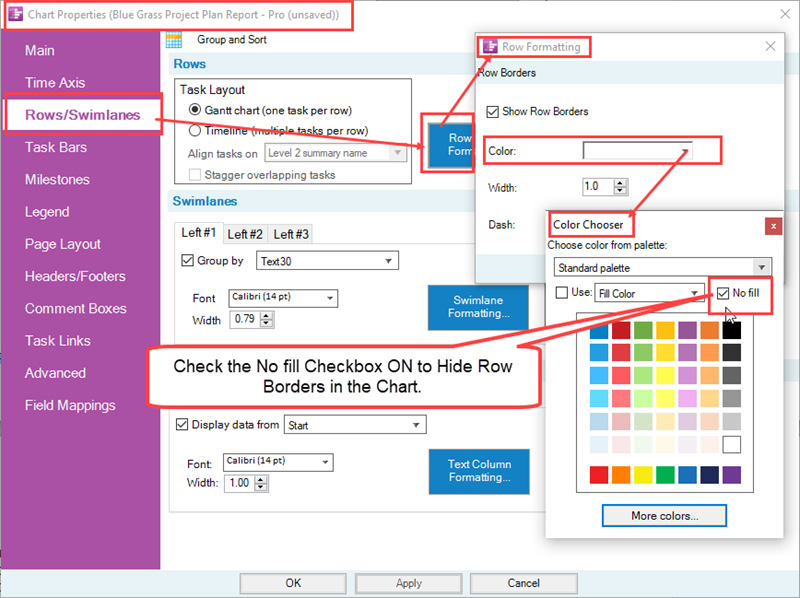Open Task Links settings

point(58,340)
